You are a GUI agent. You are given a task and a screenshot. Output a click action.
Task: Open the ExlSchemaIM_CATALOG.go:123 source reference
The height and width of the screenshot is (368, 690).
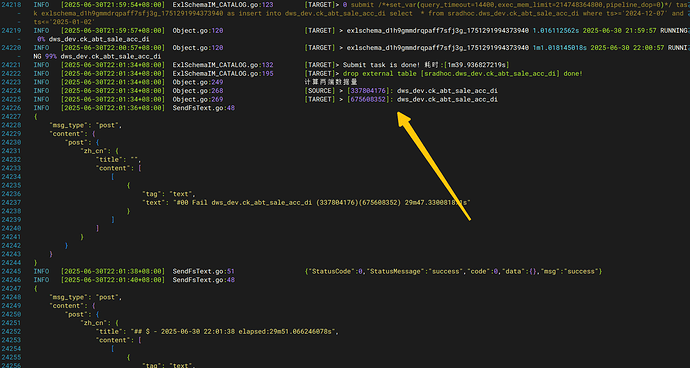coord(223,5)
